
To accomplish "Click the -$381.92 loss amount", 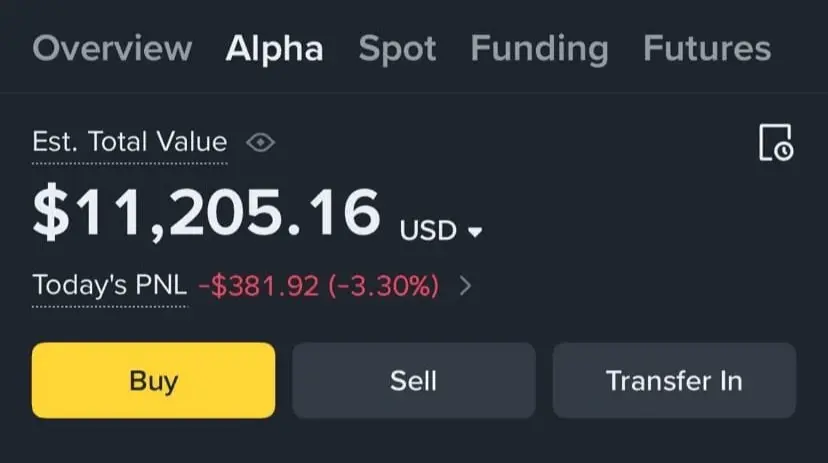I will (x=257, y=287).
